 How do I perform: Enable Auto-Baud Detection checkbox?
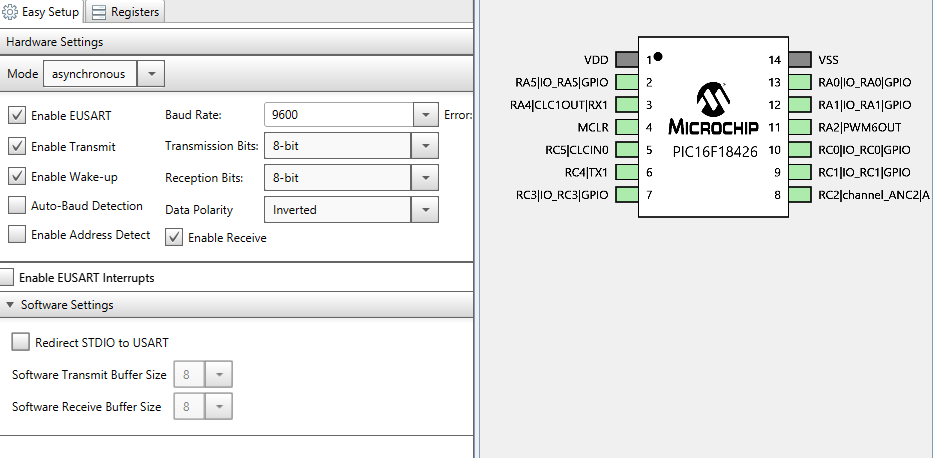[x=17, y=206]
